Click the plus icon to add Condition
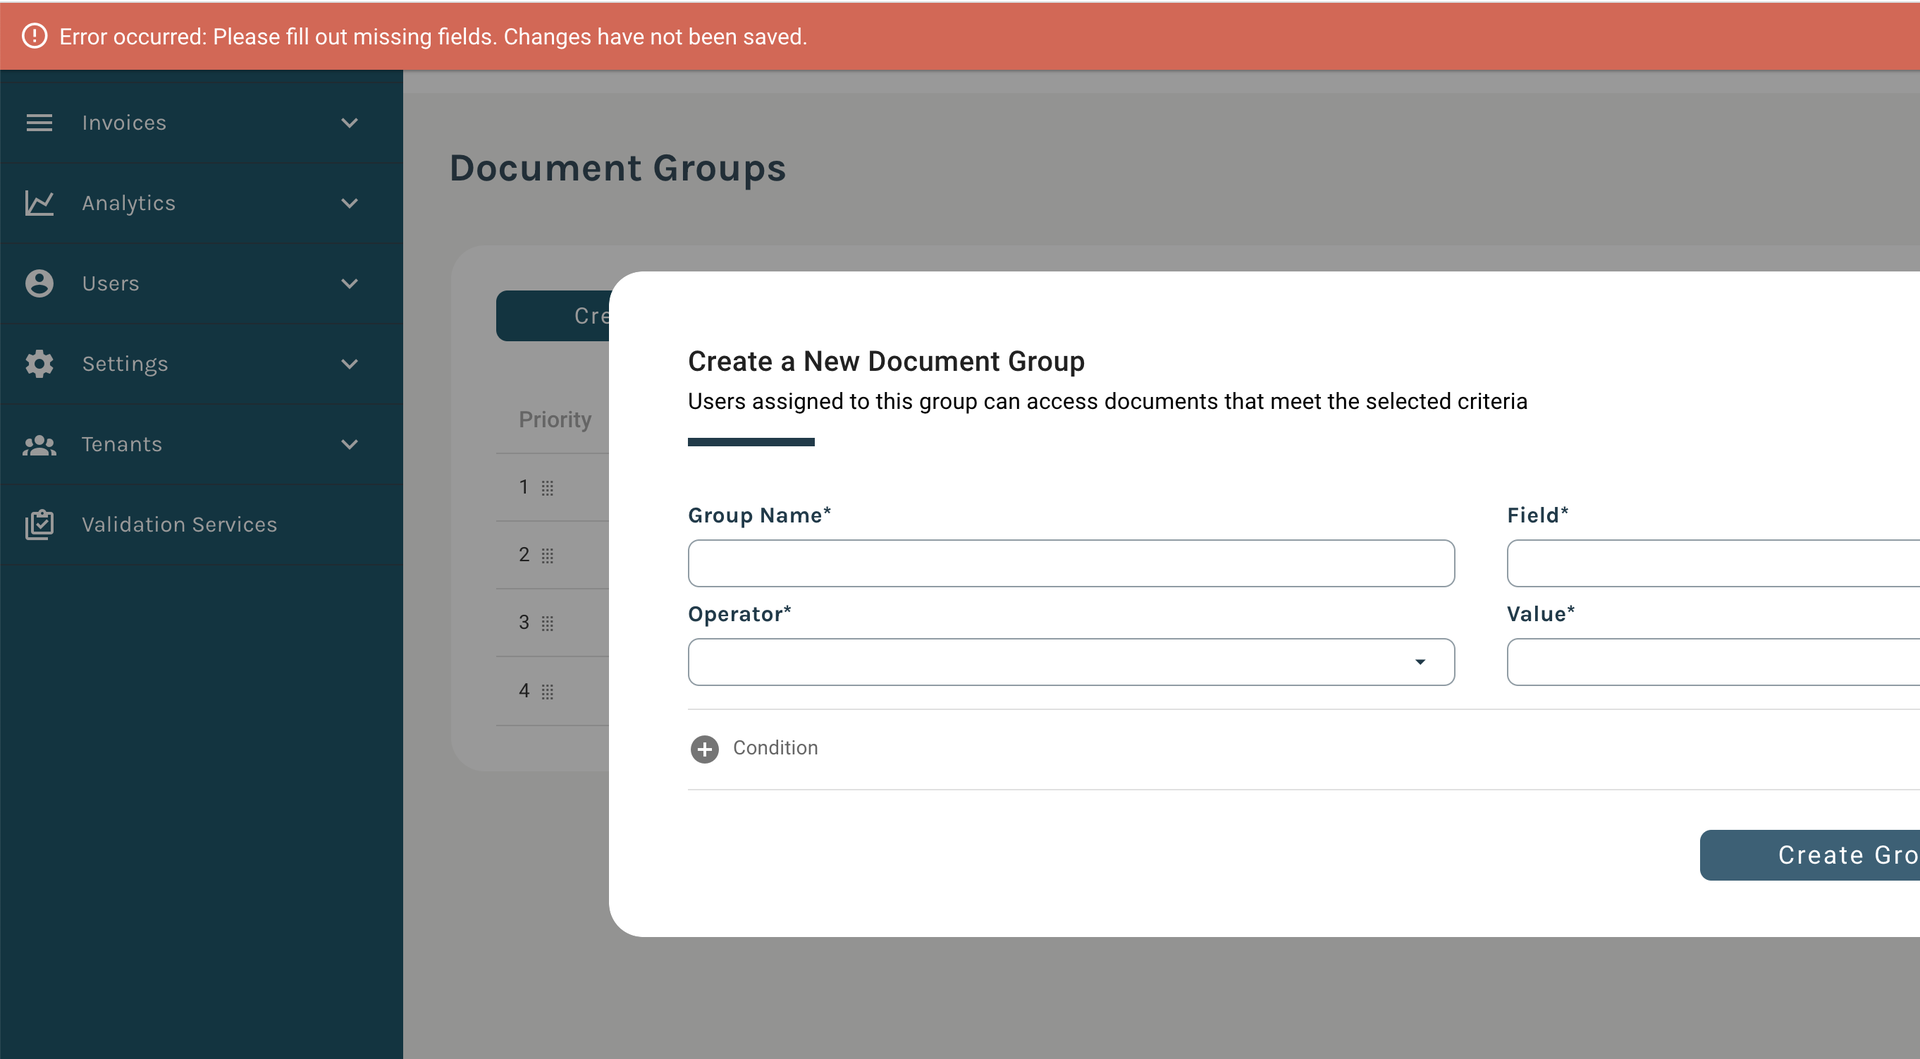 pyautogui.click(x=704, y=749)
